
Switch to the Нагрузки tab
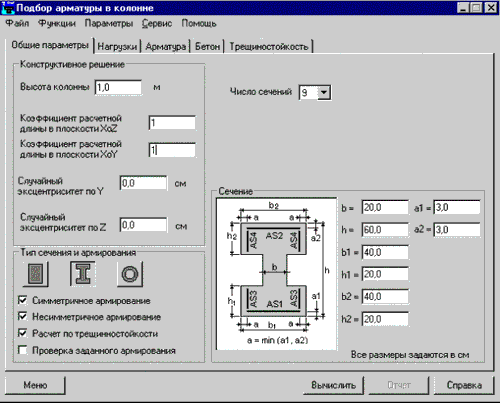[x=117, y=46]
